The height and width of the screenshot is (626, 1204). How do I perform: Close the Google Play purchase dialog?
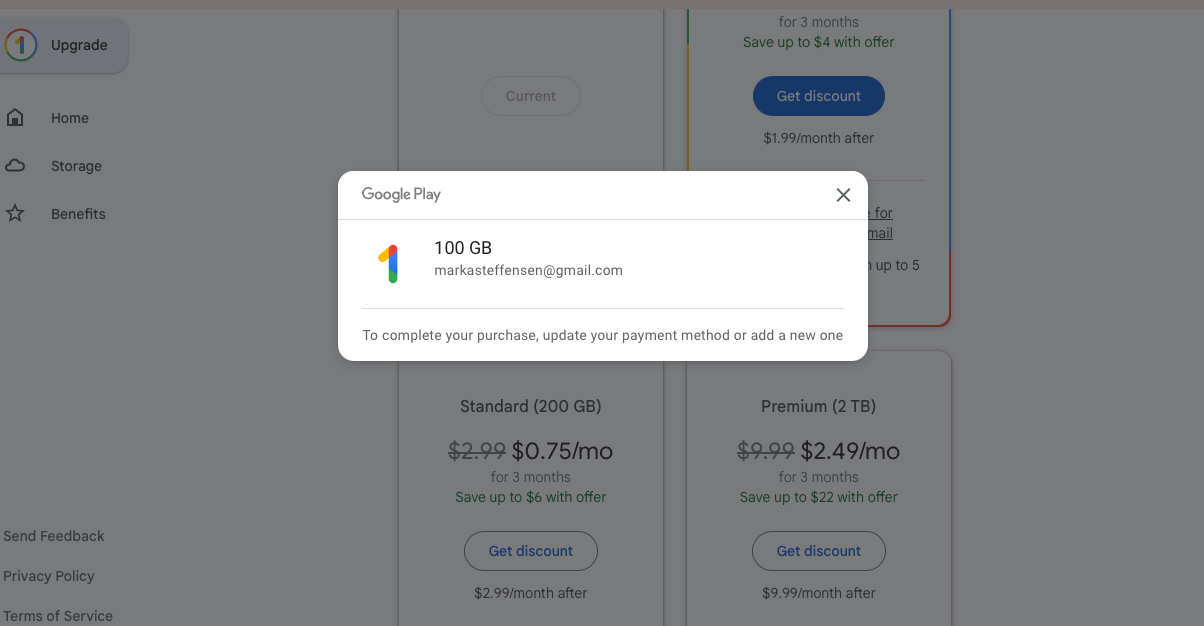click(843, 195)
